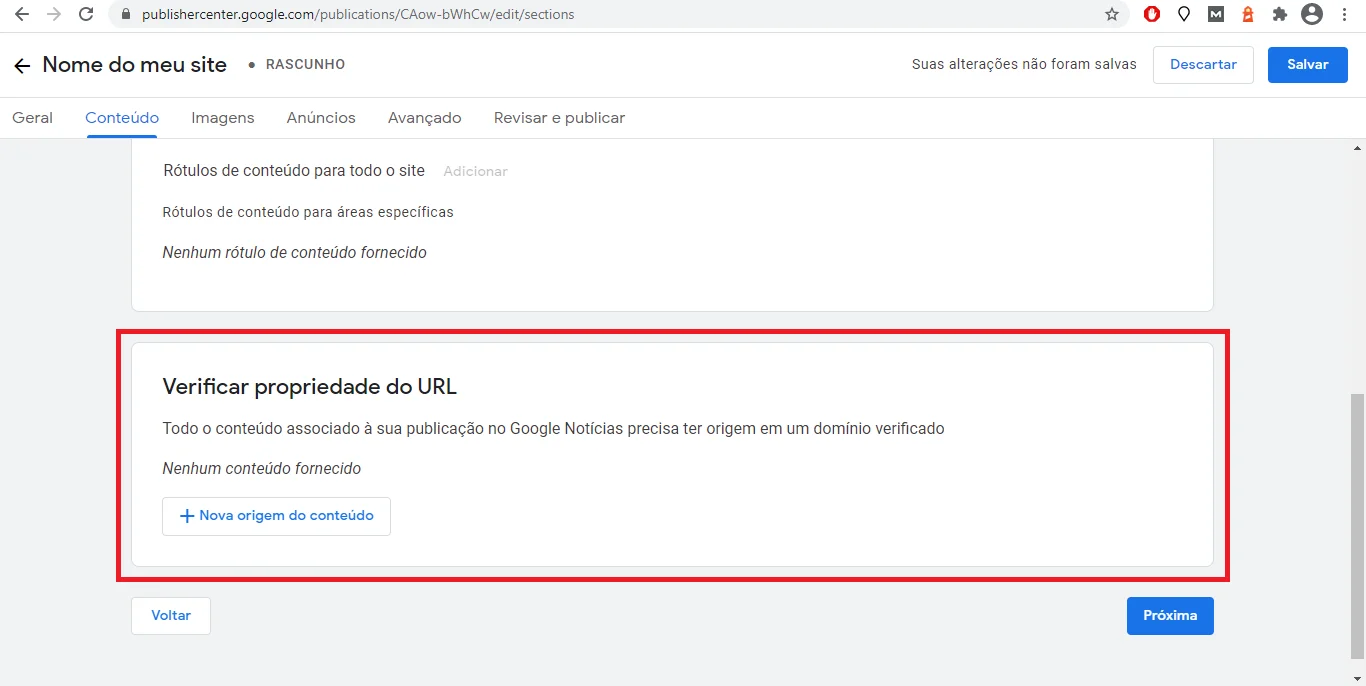Screen dimensions: 1366x686
Task: Open the Extensions puzzle piece menu
Action: pyautogui.click(x=1279, y=15)
